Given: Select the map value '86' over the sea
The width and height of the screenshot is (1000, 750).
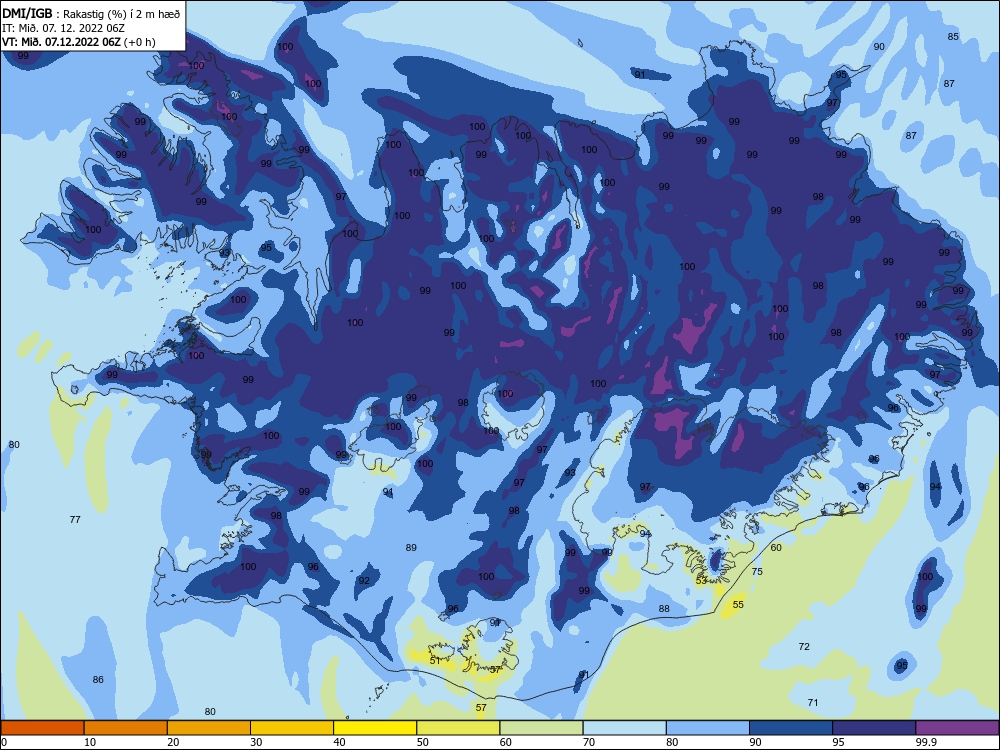Looking at the screenshot, I should pos(98,680).
